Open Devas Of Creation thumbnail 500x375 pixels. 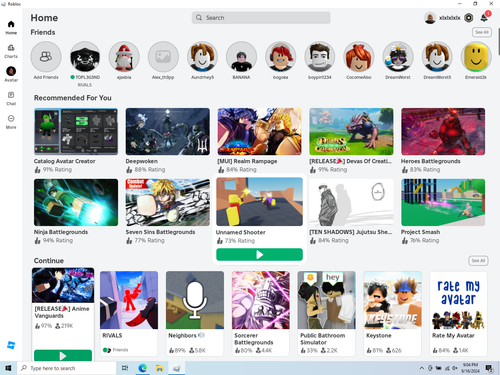click(351, 131)
